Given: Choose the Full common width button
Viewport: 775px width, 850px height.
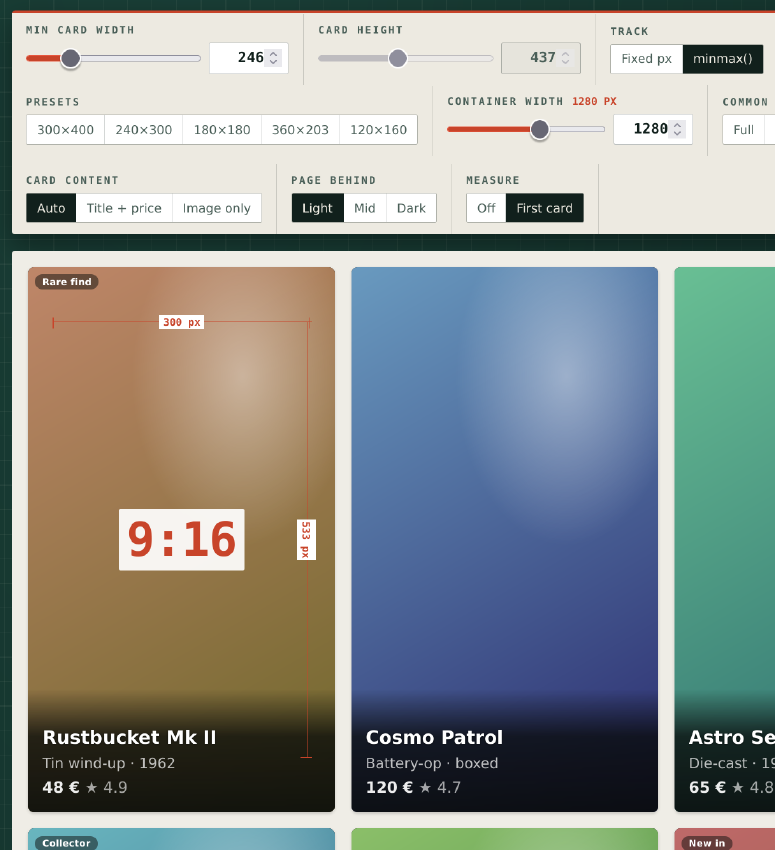Looking at the screenshot, I should tap(744, 130).
